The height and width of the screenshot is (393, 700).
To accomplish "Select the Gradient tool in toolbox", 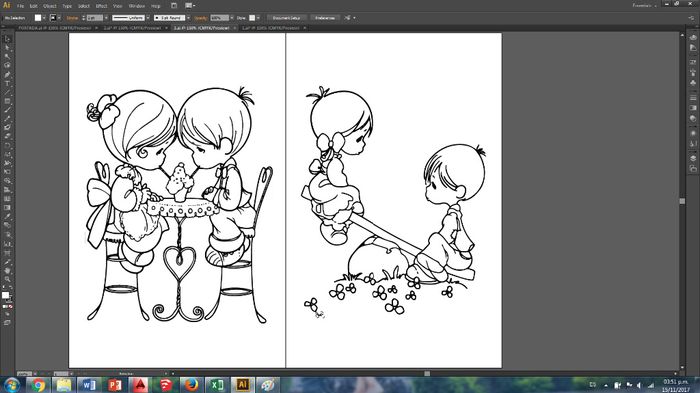I will pos(7,208).
